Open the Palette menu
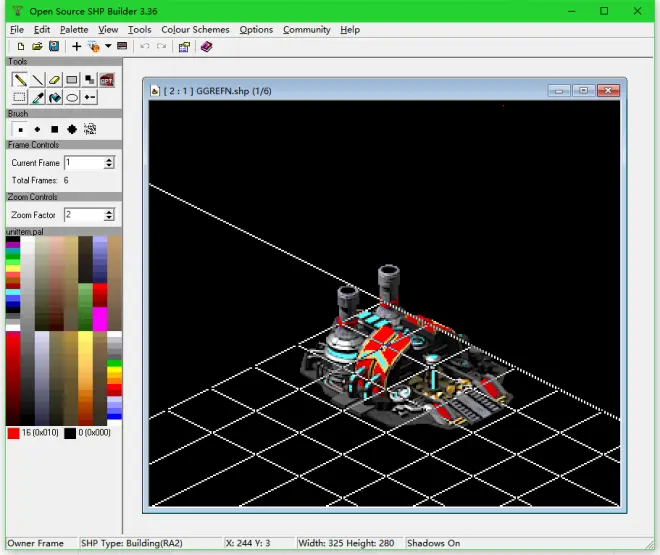Viewport: 660px width, 555px height. tap(74, 30)
